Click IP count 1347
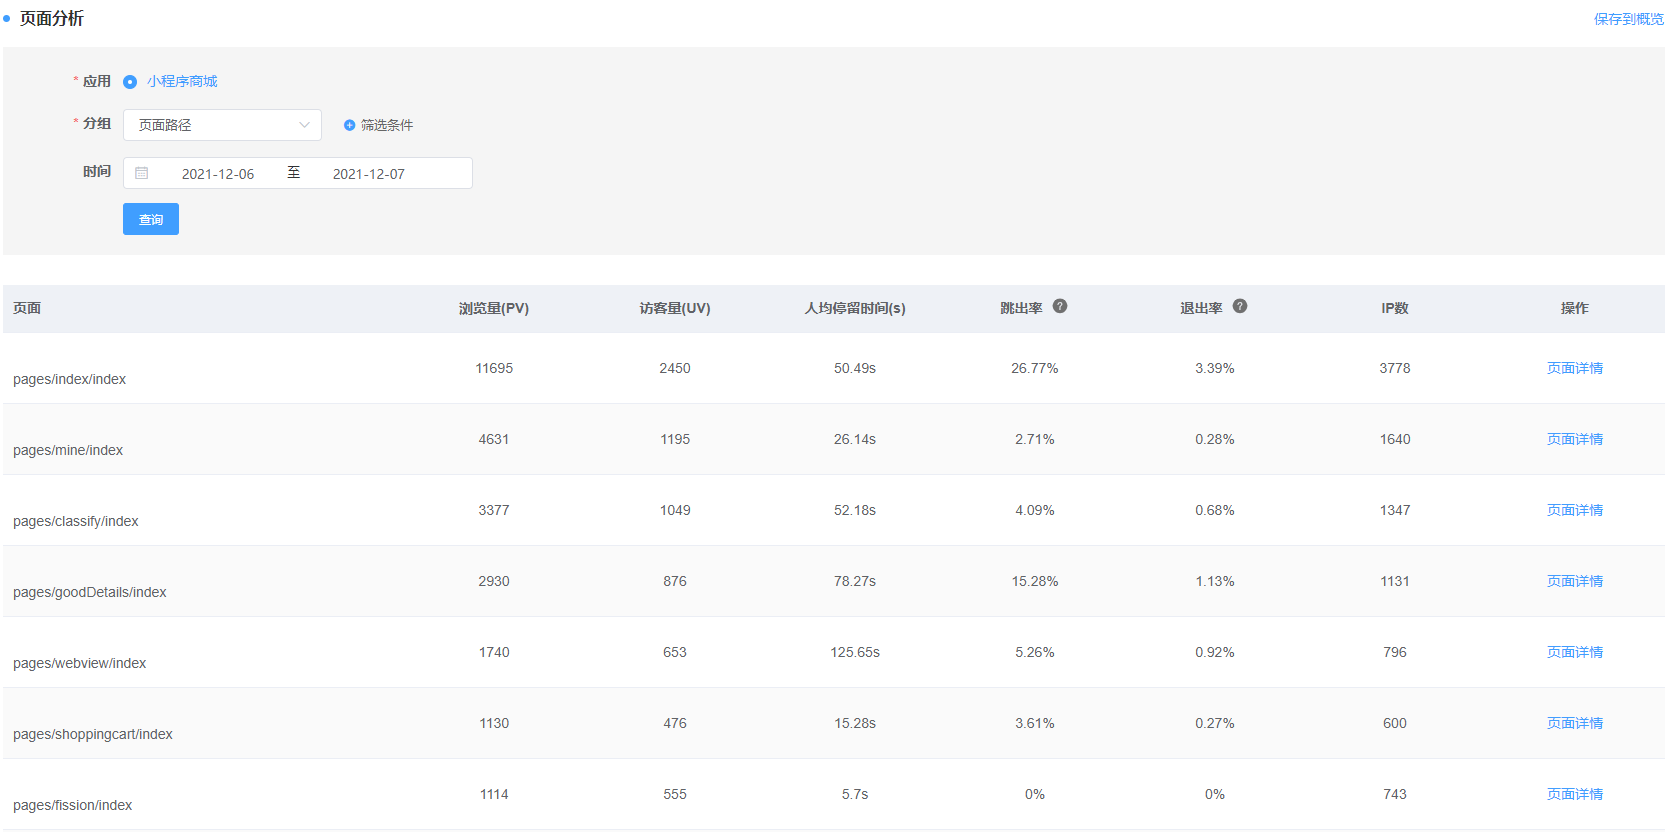 point(1395,510)
